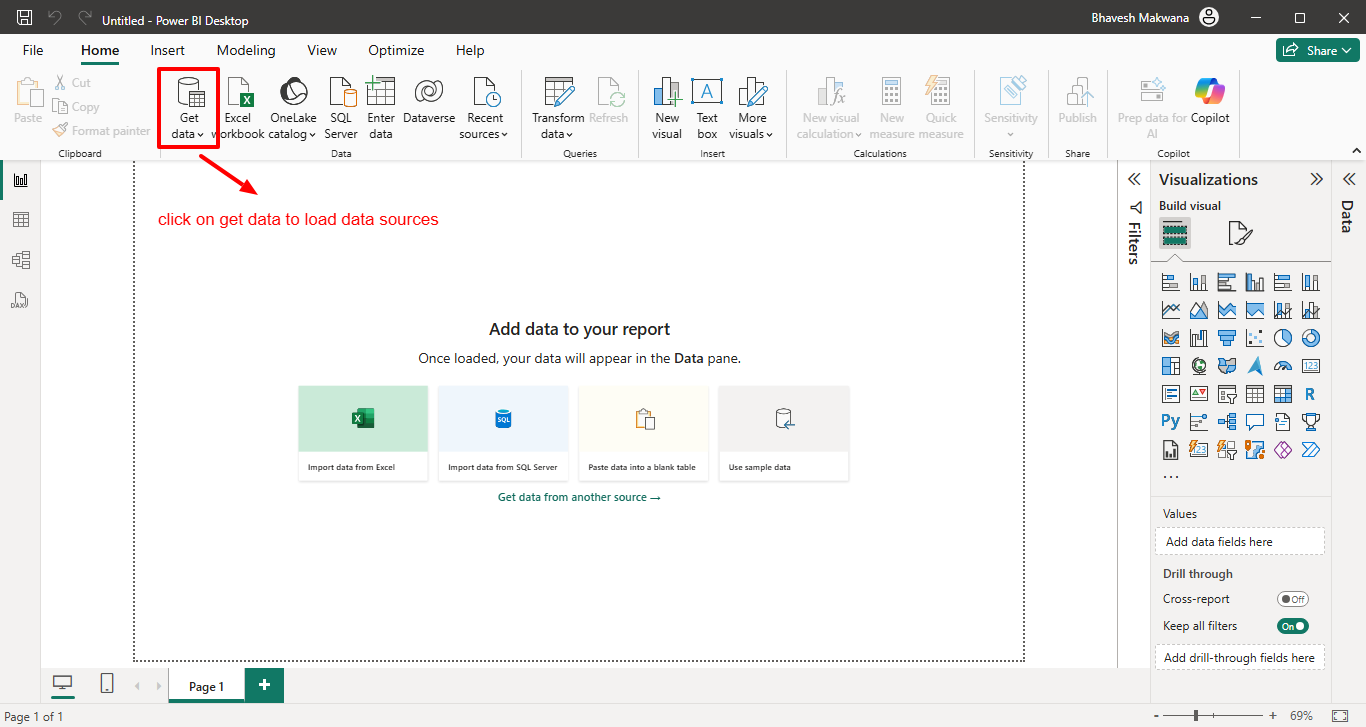
Task: Click the Copilot icon in ribbon
Action: coord(1210,92)
